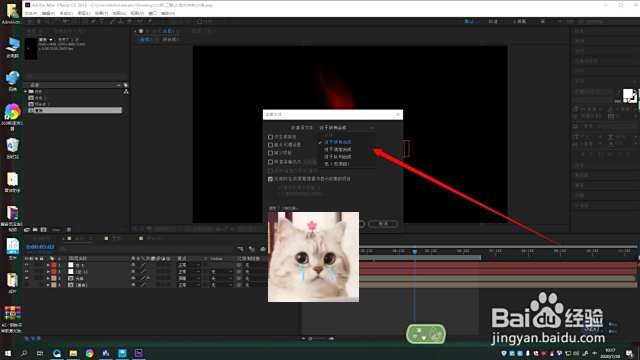Expand properties of timeline layer 1
Screen dimensions: 640x360
pyautogui.click(x=48, y=265)
